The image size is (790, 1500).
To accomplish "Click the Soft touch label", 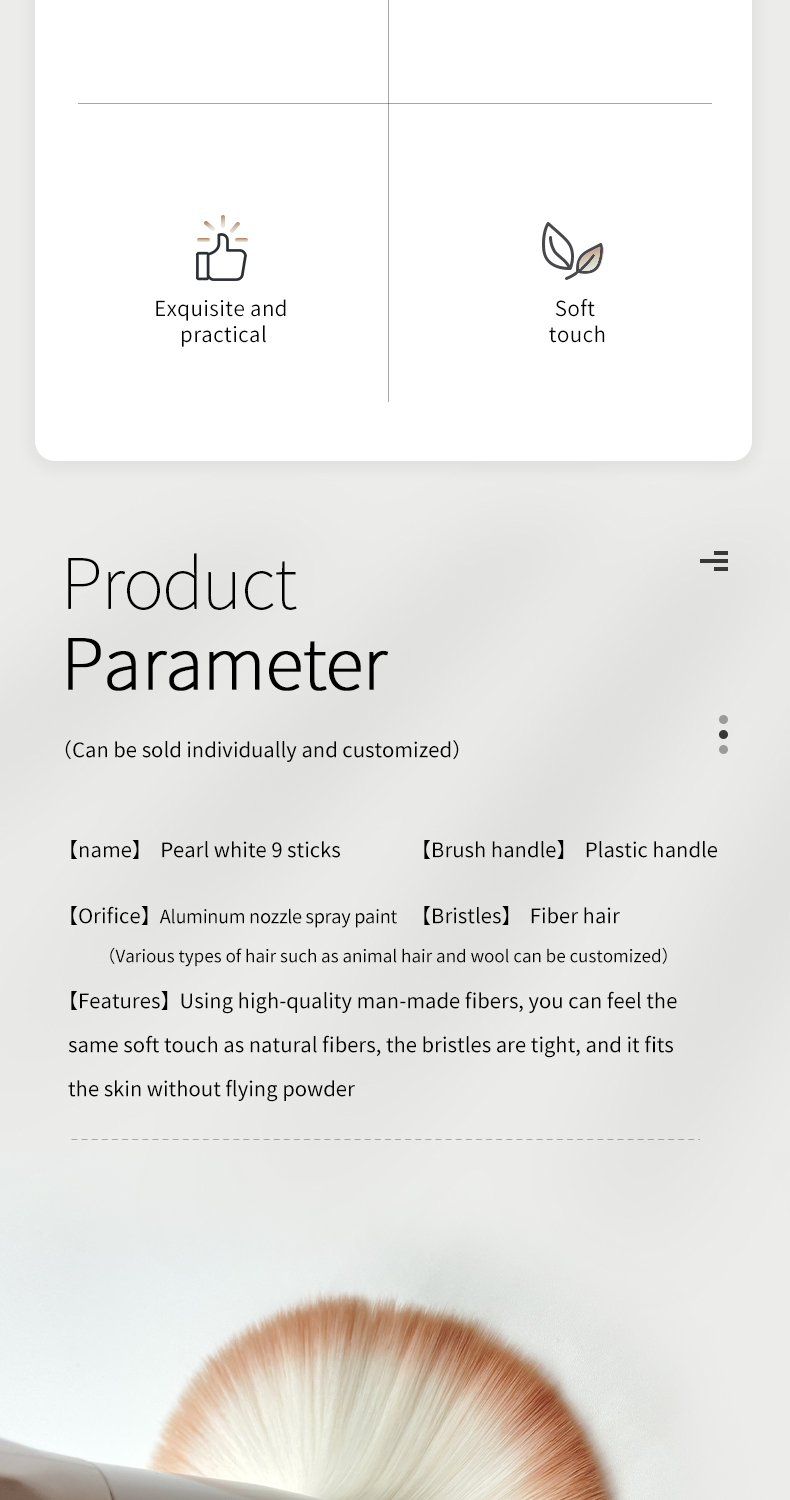I will point(577,321).
